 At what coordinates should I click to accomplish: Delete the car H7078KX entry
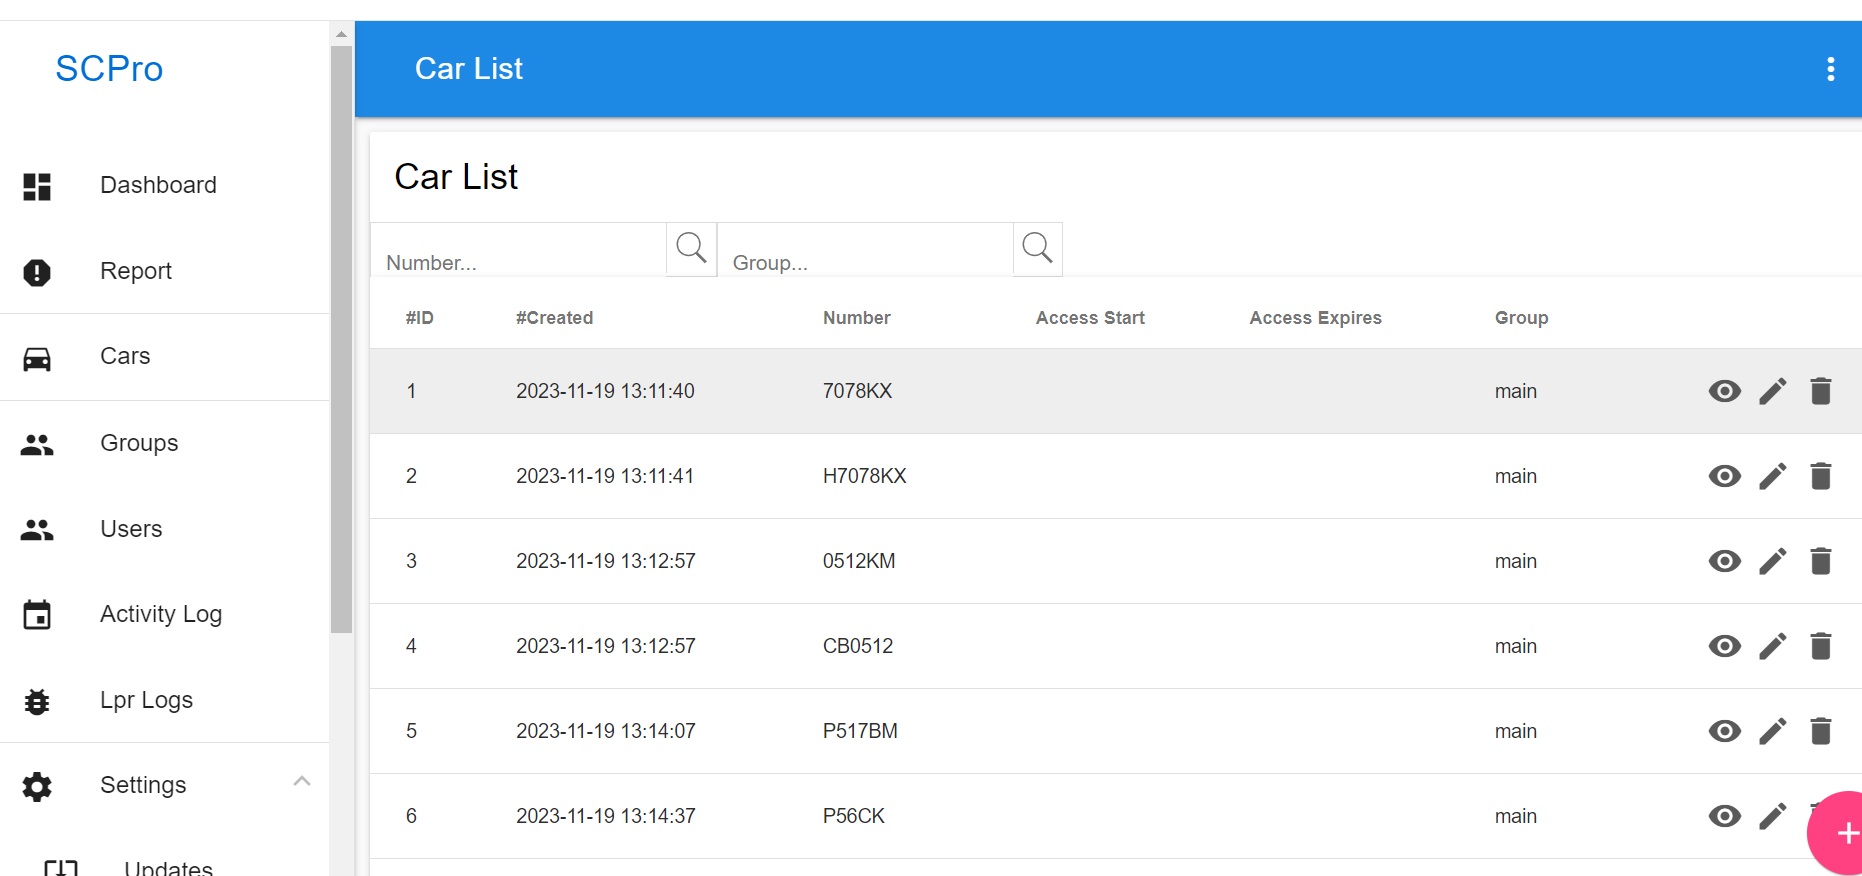1821,476
